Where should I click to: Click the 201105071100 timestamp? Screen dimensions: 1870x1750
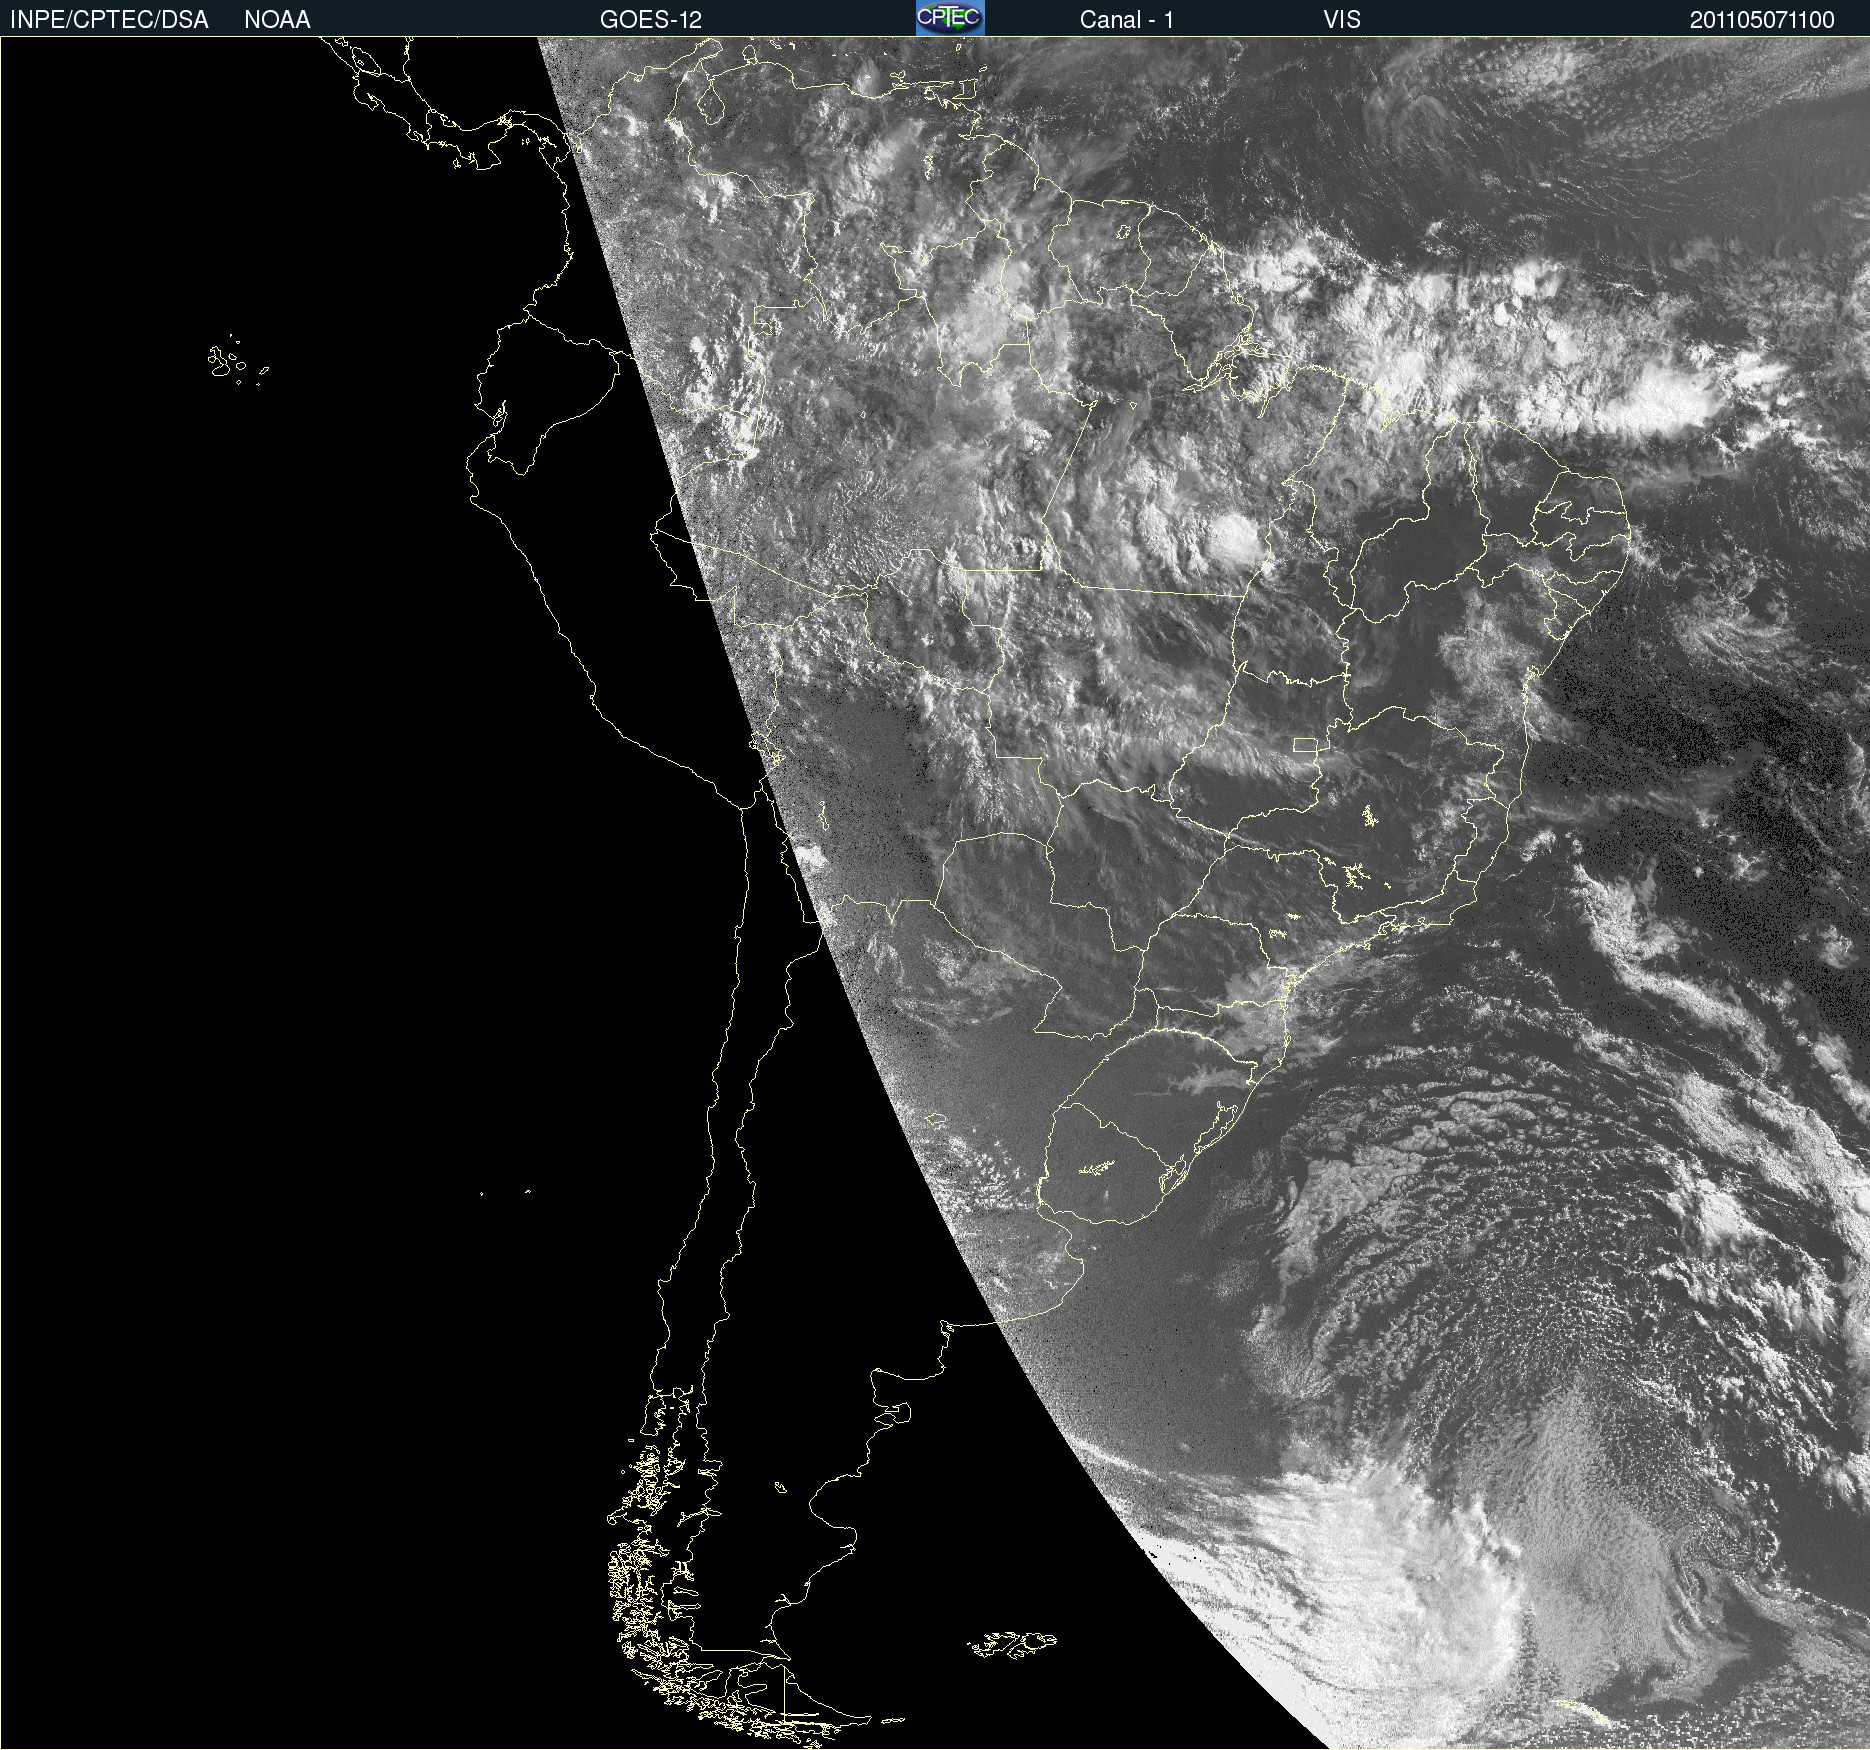pyautogui.click(x=1762, y=20)
